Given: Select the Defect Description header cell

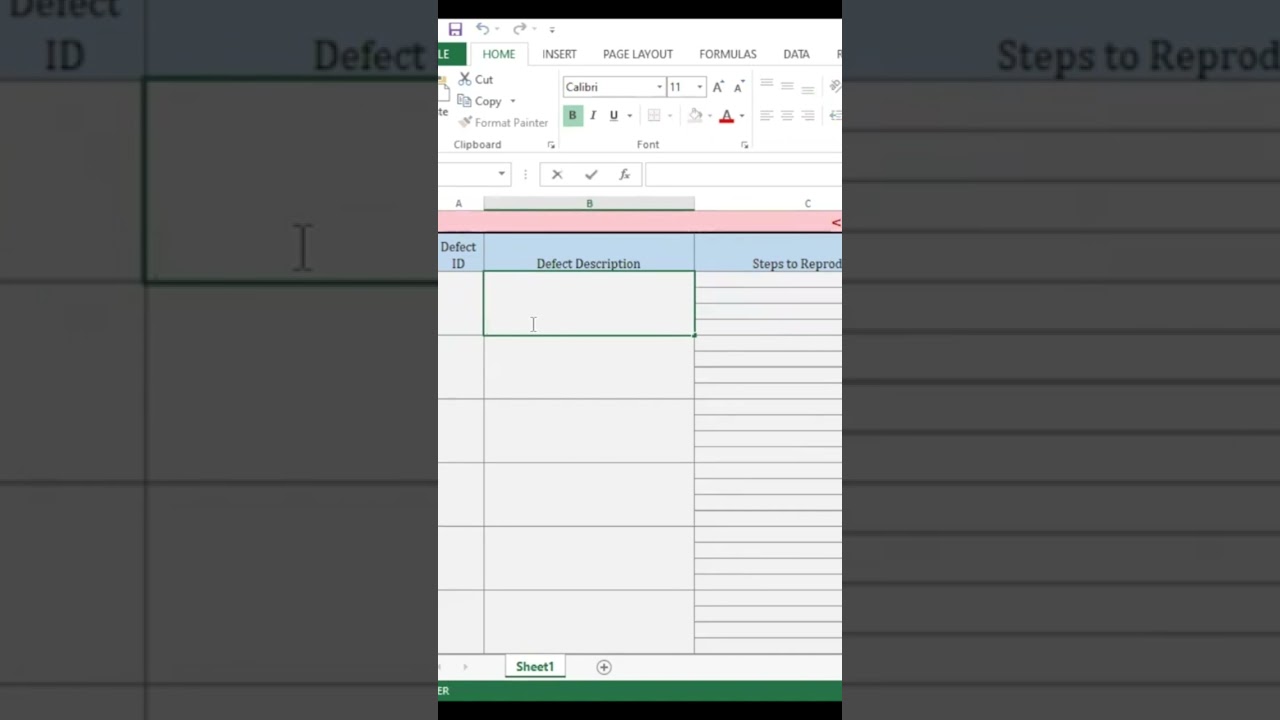Looking at the screenshot, I should [x=589, y=253].
